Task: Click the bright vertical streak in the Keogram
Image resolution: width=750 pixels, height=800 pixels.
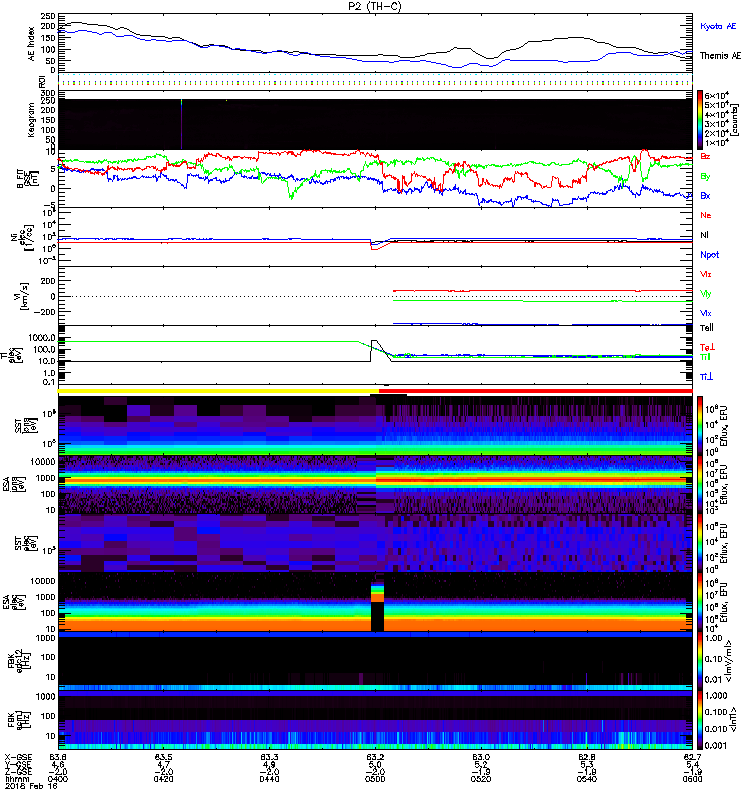Action: click(x=181, y=124)
